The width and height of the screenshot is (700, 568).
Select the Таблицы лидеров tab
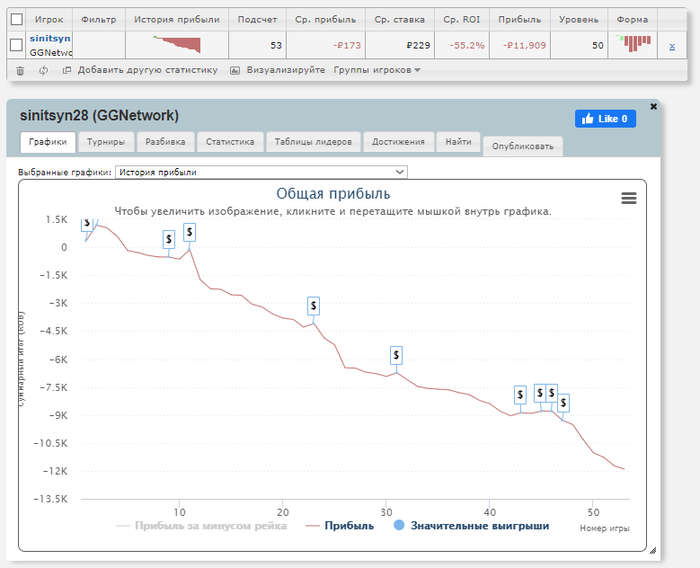coord(313,142)
